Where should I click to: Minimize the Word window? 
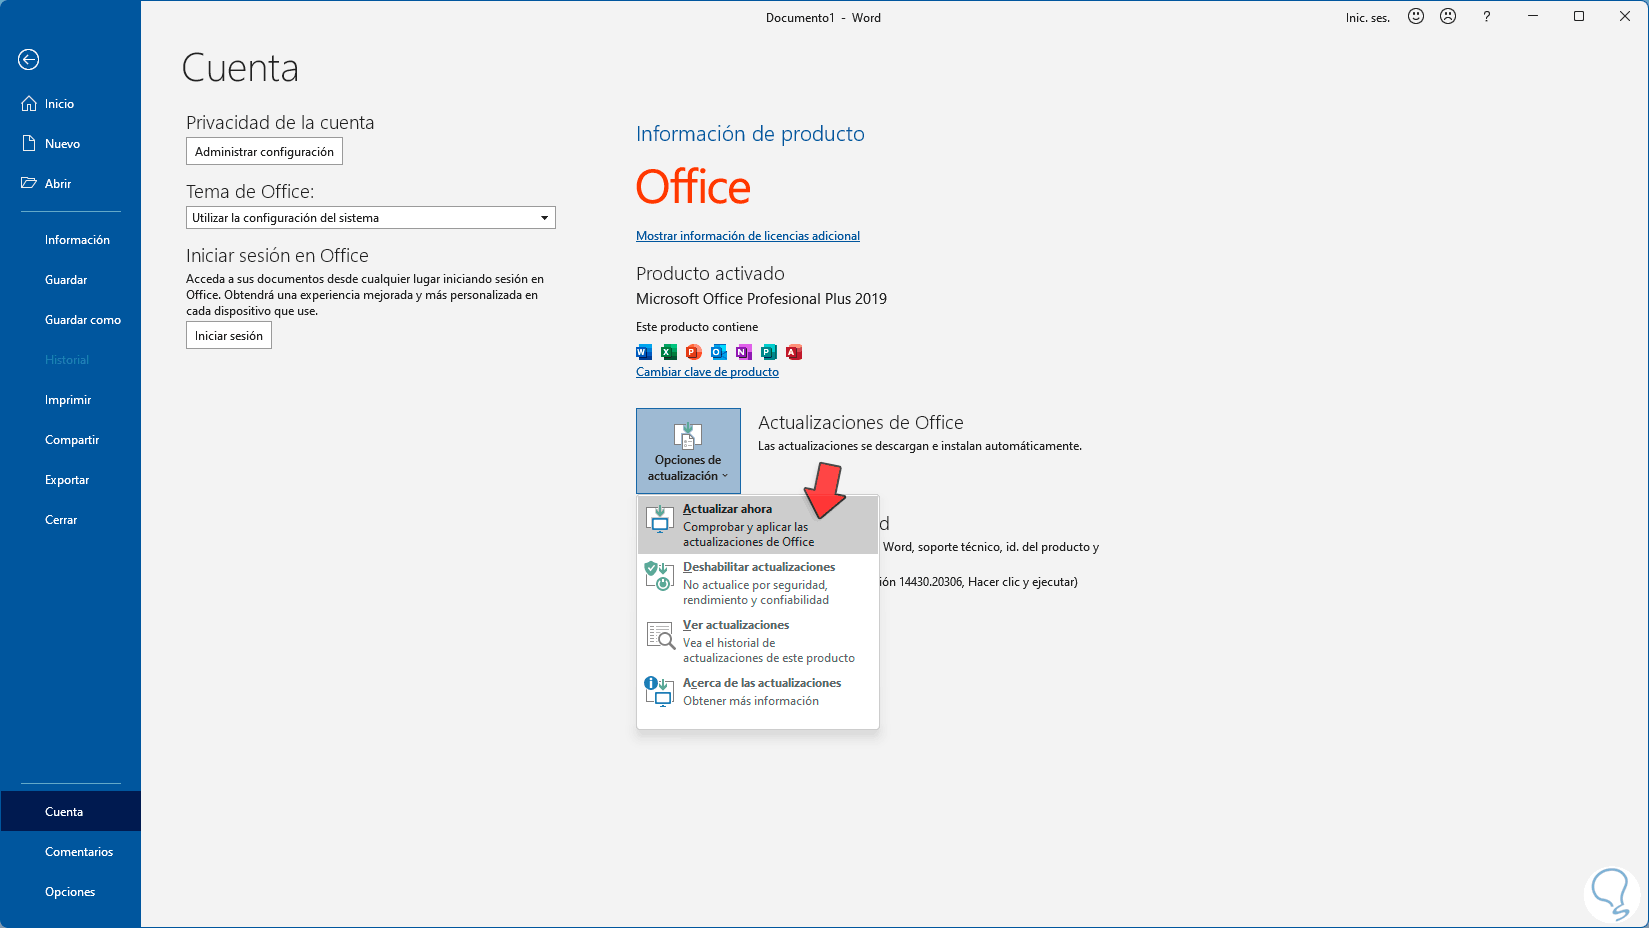click(1533, 17)
